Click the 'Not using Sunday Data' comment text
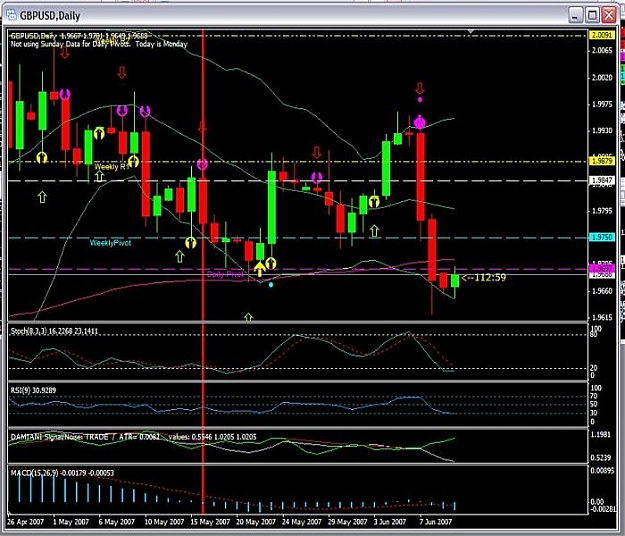This screenshot has width=625, height=536. (99, 44)
